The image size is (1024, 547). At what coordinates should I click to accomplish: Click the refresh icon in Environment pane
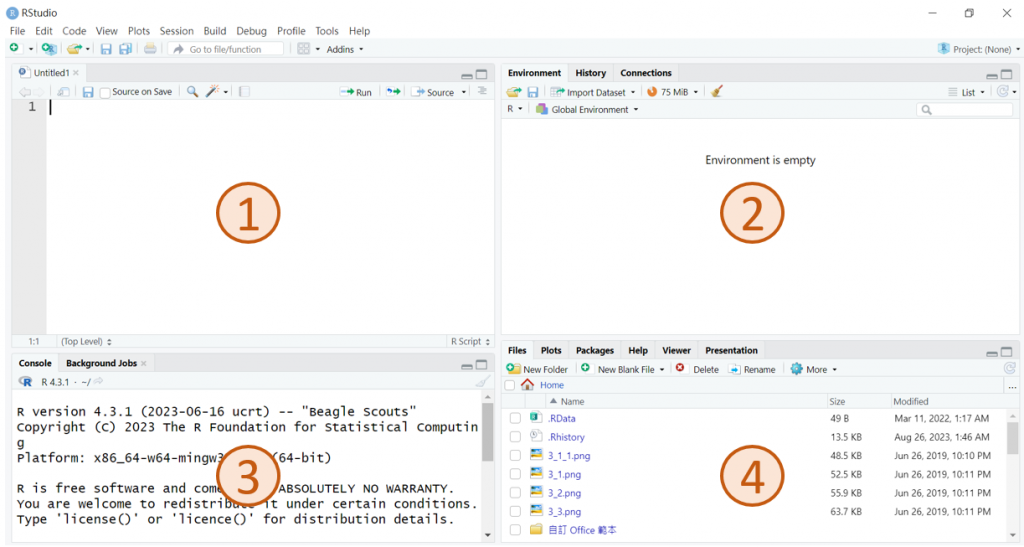pos(1002,92)
